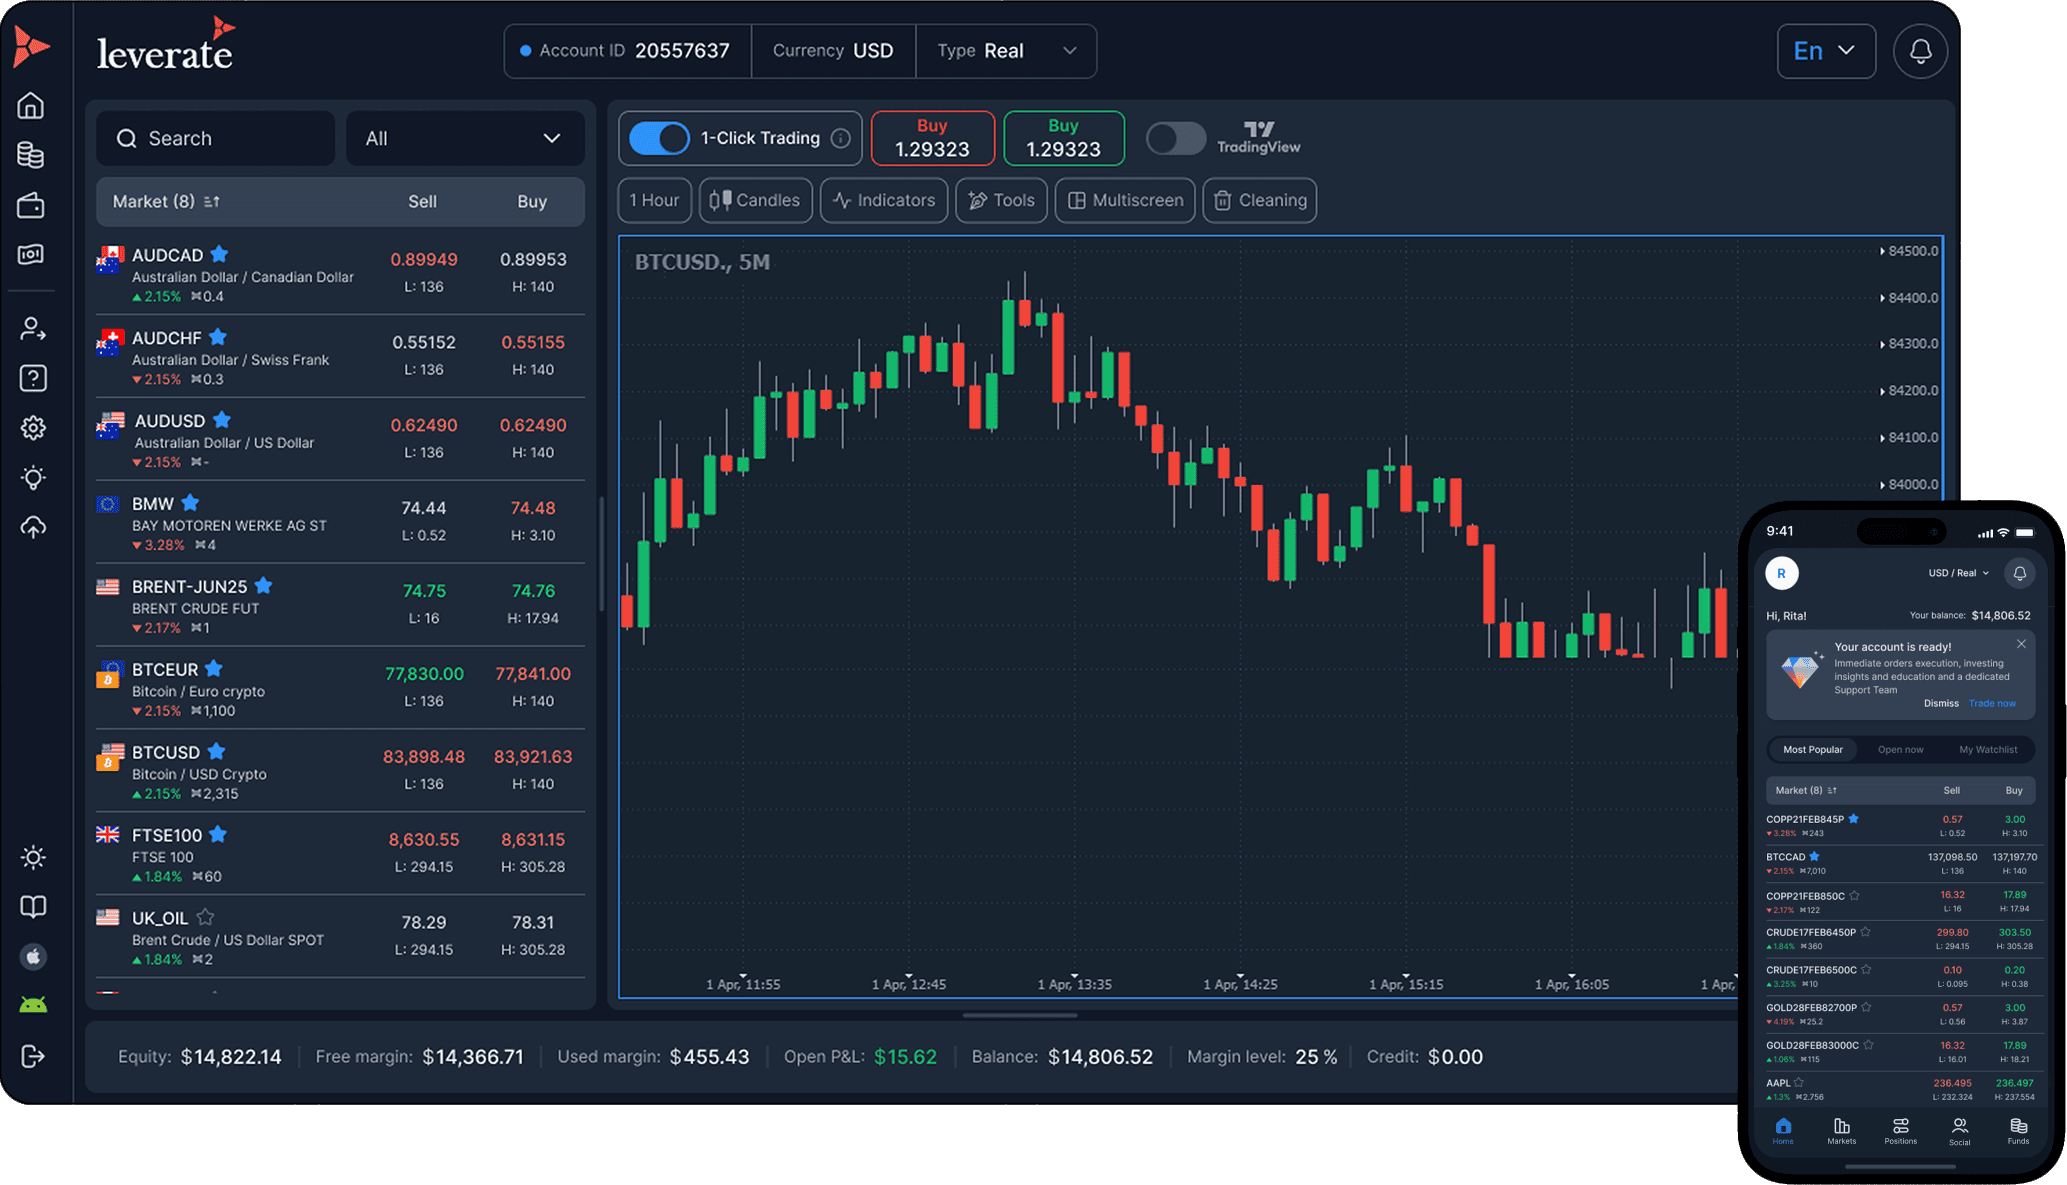
Task: Open the desktop notifications bell
Action: point(1920,51)
